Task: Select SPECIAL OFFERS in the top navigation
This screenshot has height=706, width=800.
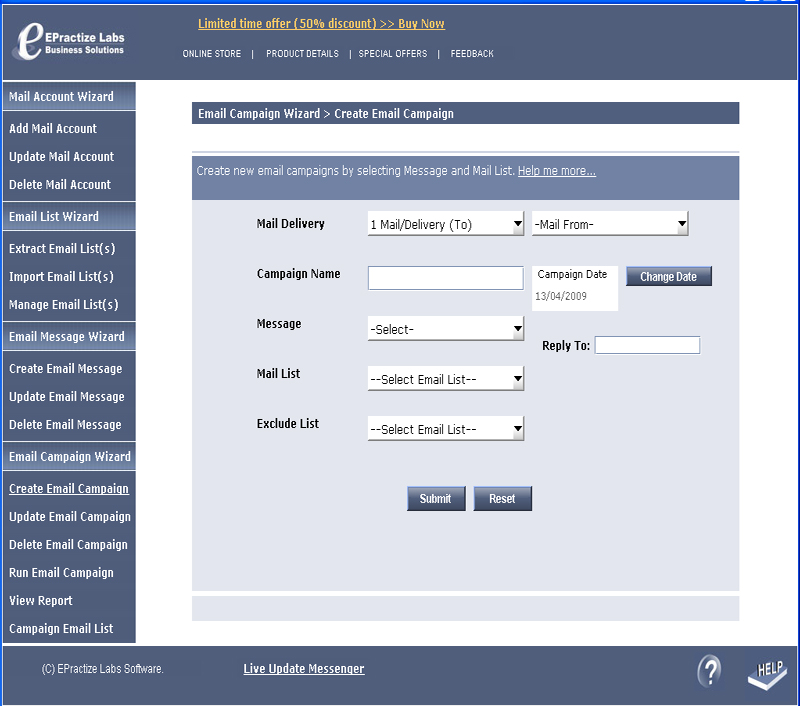Action: (x=393, y=54)
